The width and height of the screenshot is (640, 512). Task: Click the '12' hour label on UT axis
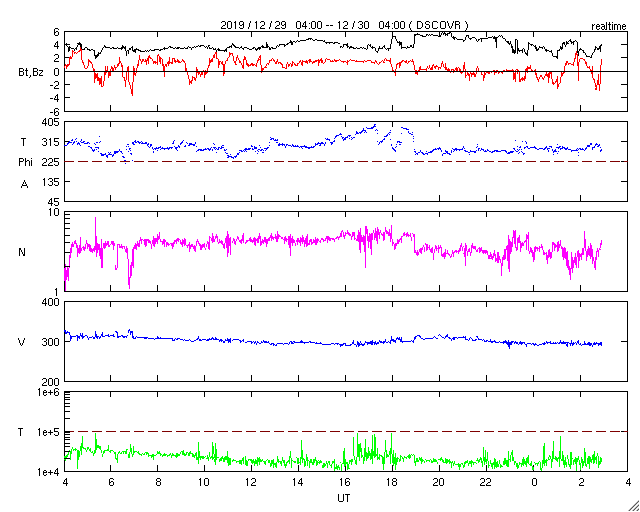tap(251, 482)
